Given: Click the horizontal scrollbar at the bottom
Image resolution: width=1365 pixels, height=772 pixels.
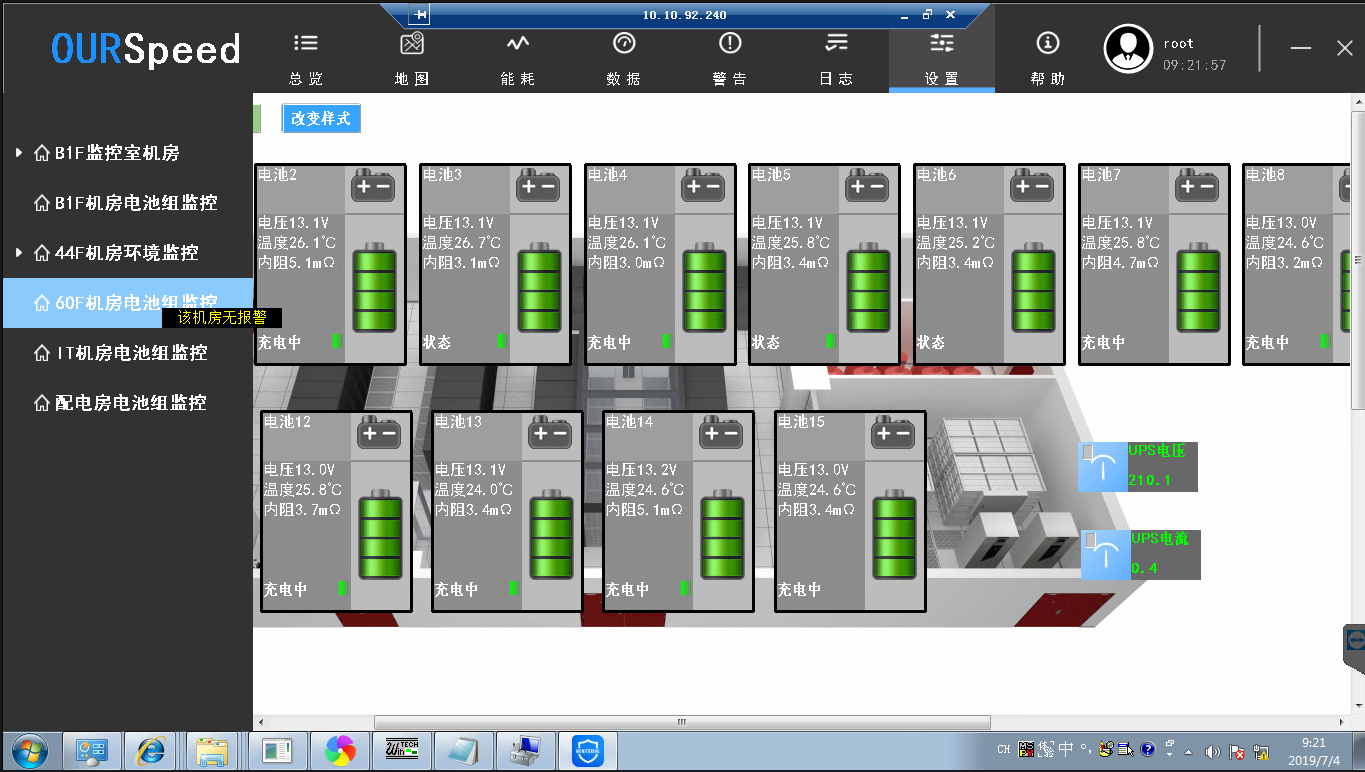Looking at the screenshot, I should [x=682, y=722].
